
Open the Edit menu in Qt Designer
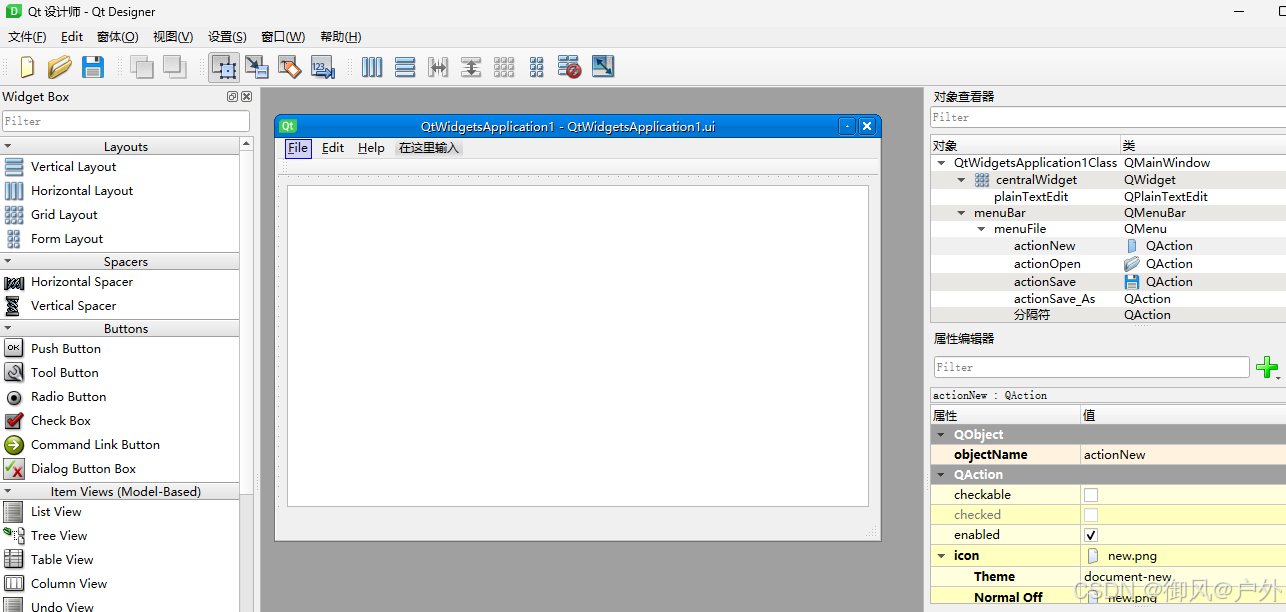[72, 37]
